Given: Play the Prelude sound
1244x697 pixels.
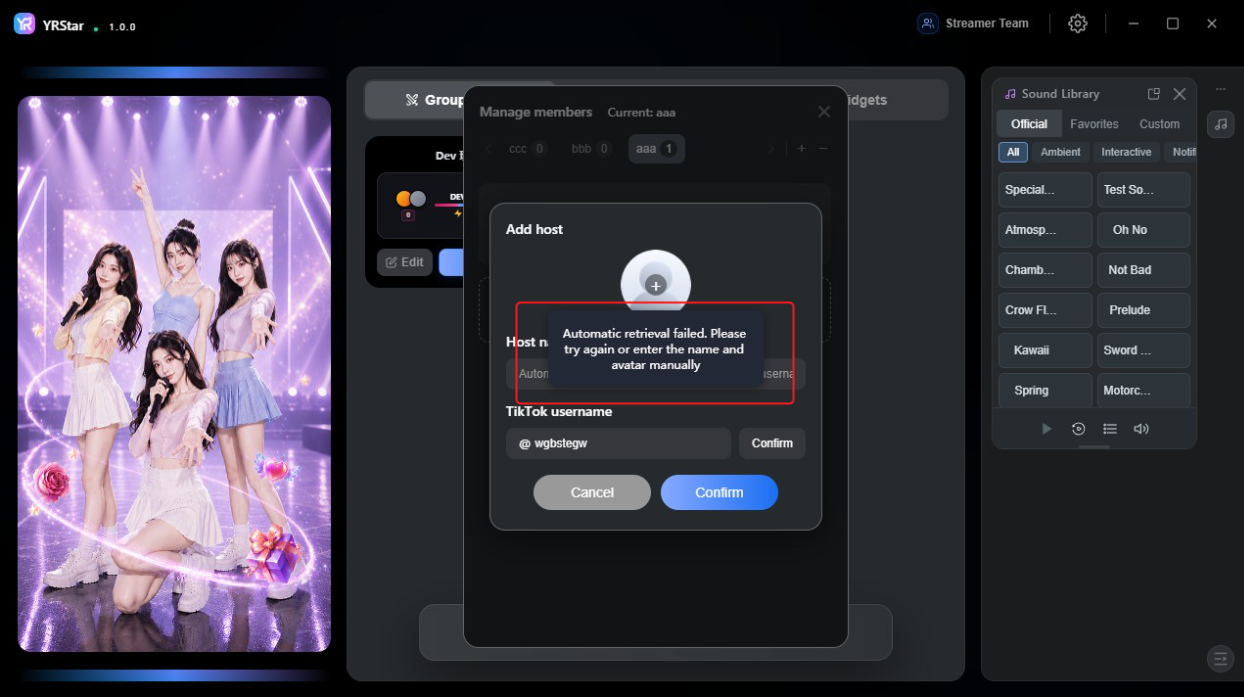Looking at the screenshot, I should [x=1144, y=310].
